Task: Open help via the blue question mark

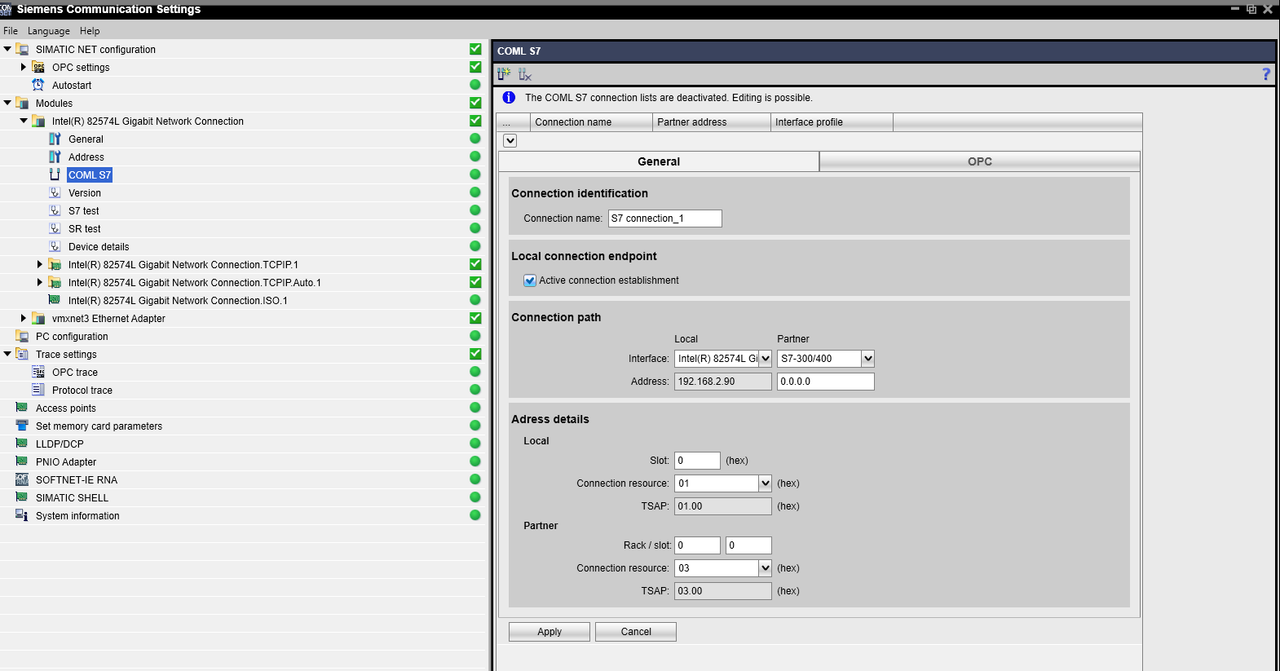Action: [1266, 74]
